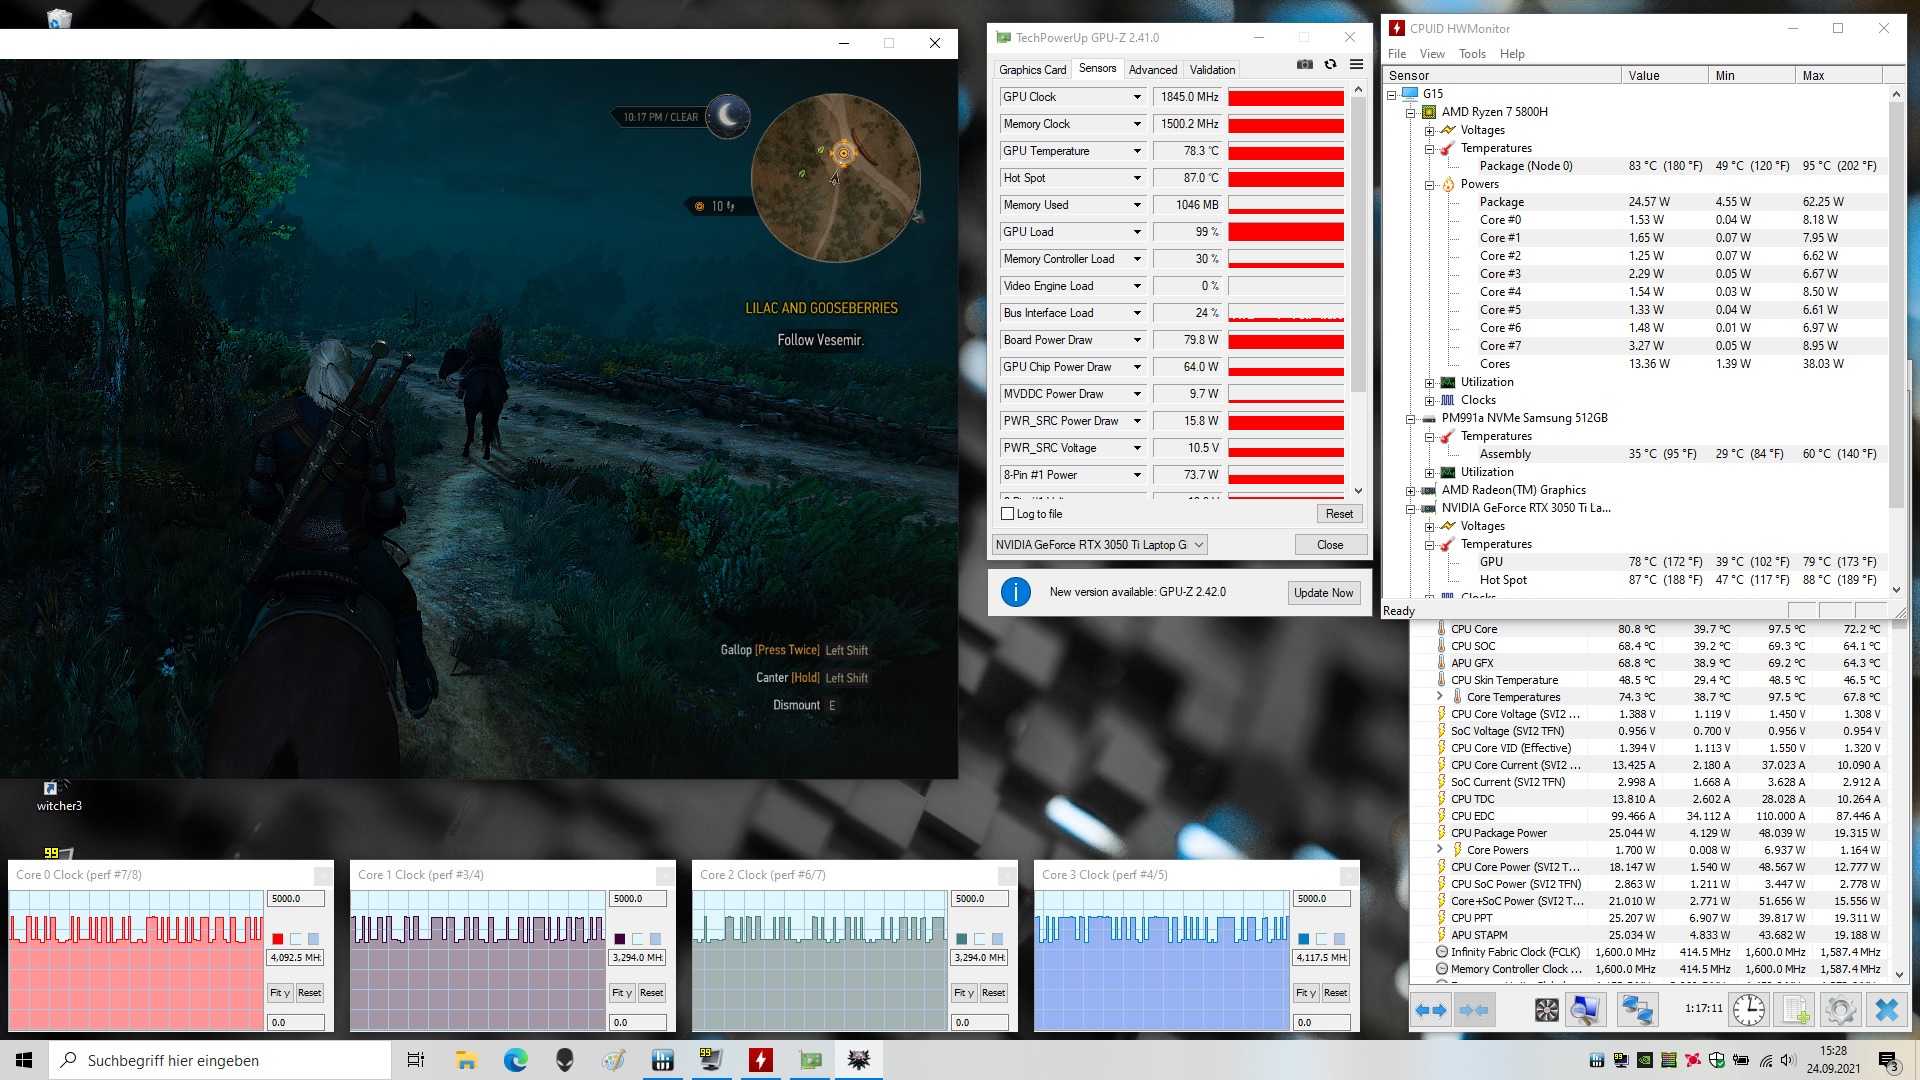Open the GPU selection combo box
1920x1080 pixels.
coord(1100,545)
